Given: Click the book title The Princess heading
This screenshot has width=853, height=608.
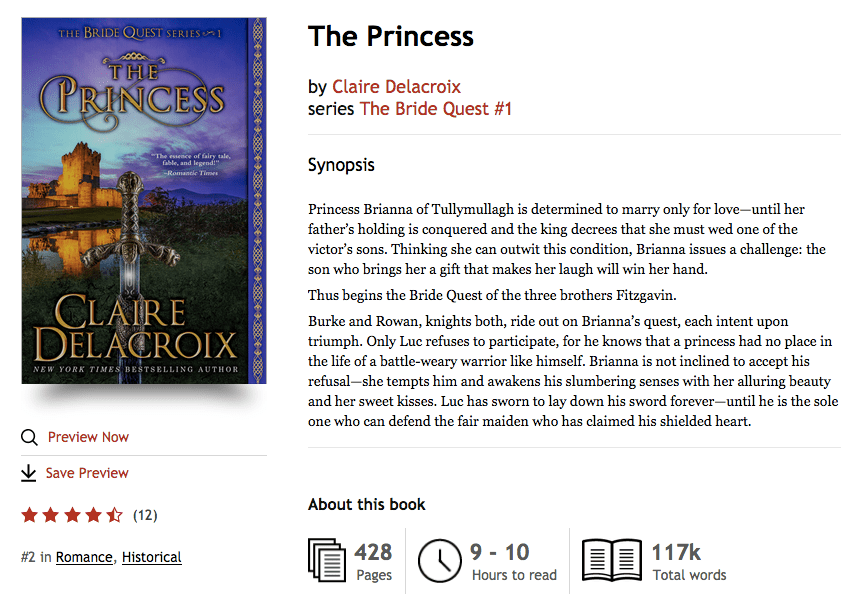Looking at the screenshot, I should tap(390, 36).
